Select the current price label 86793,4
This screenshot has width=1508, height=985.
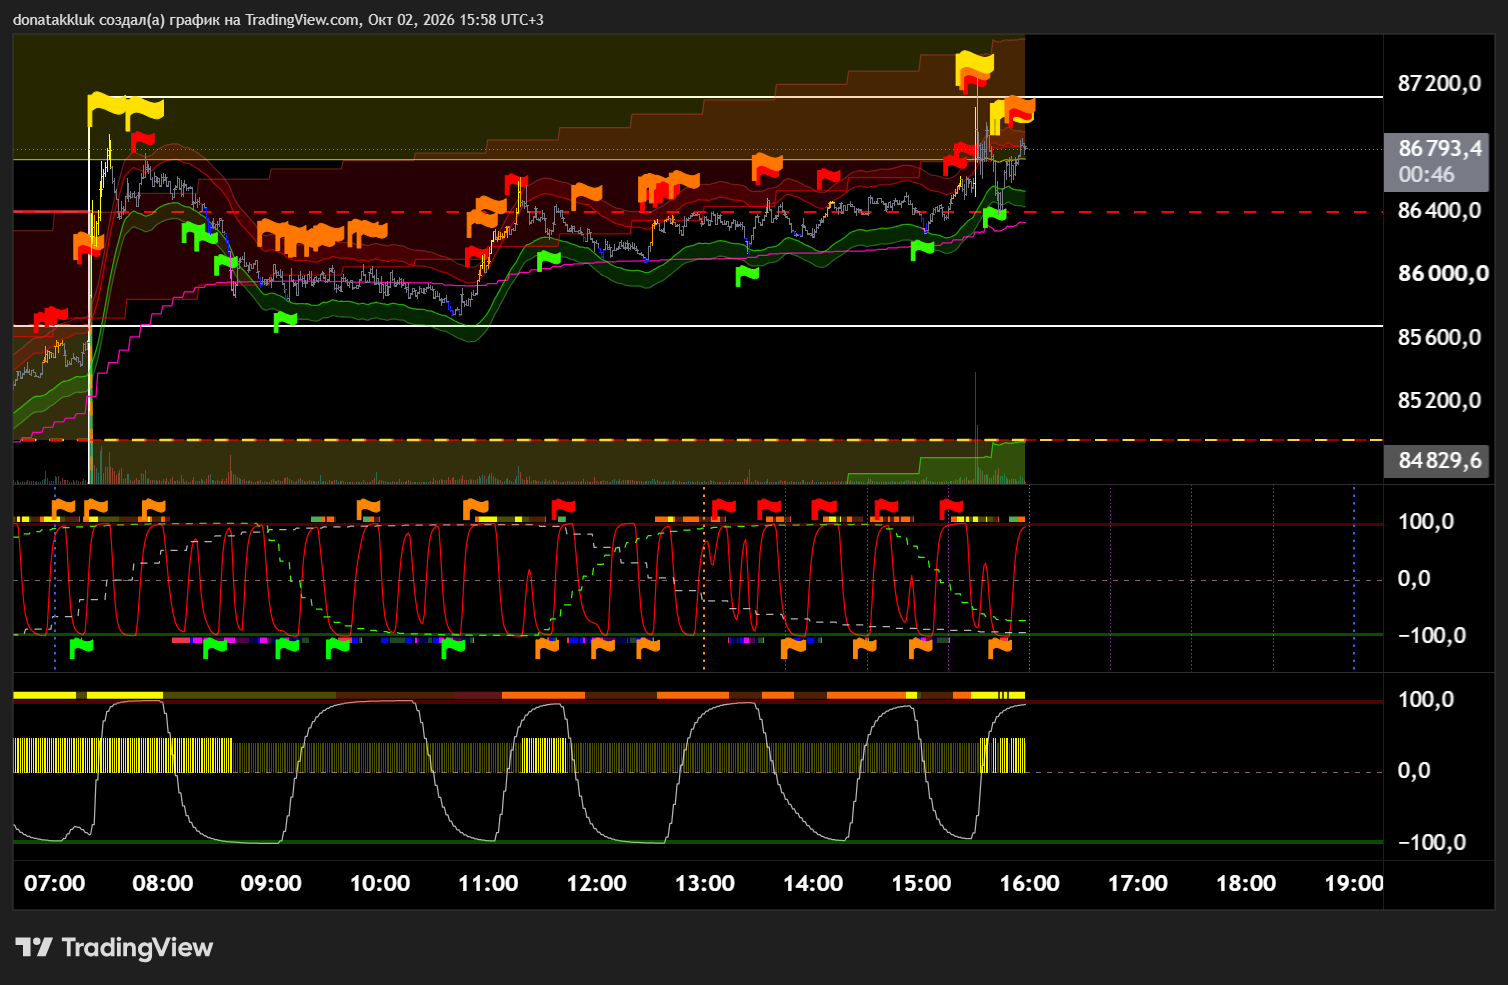[x=1439, y=149]
